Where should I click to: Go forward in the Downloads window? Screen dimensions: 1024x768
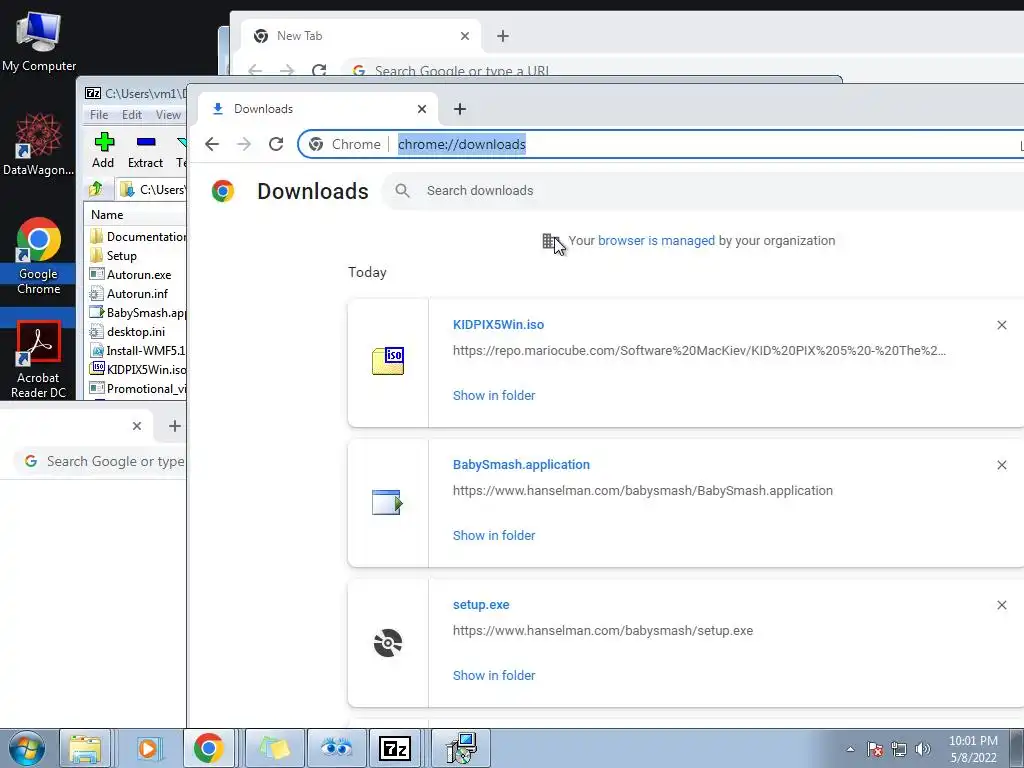pyautogui.click(x=244, y=144)
